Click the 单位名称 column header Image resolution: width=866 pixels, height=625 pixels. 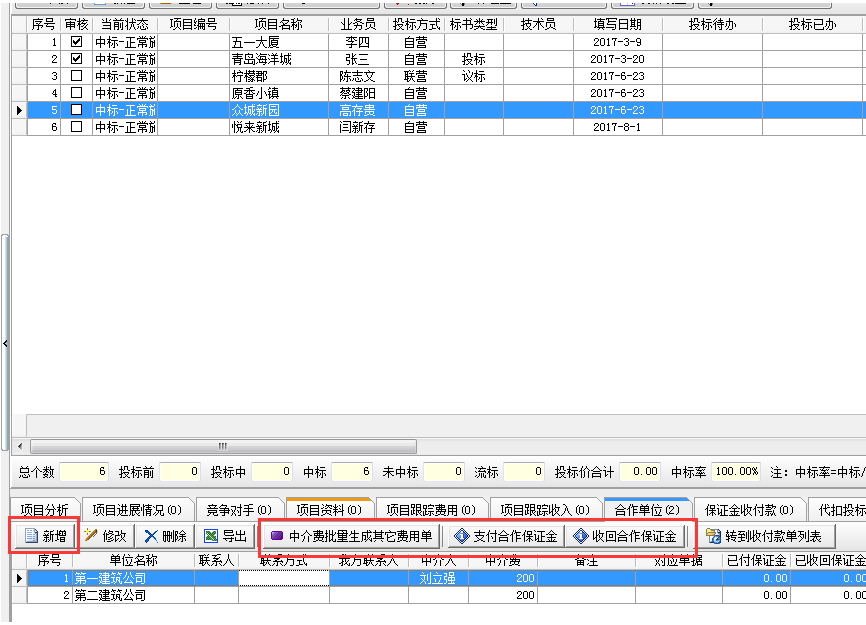[x=133, y=560]
